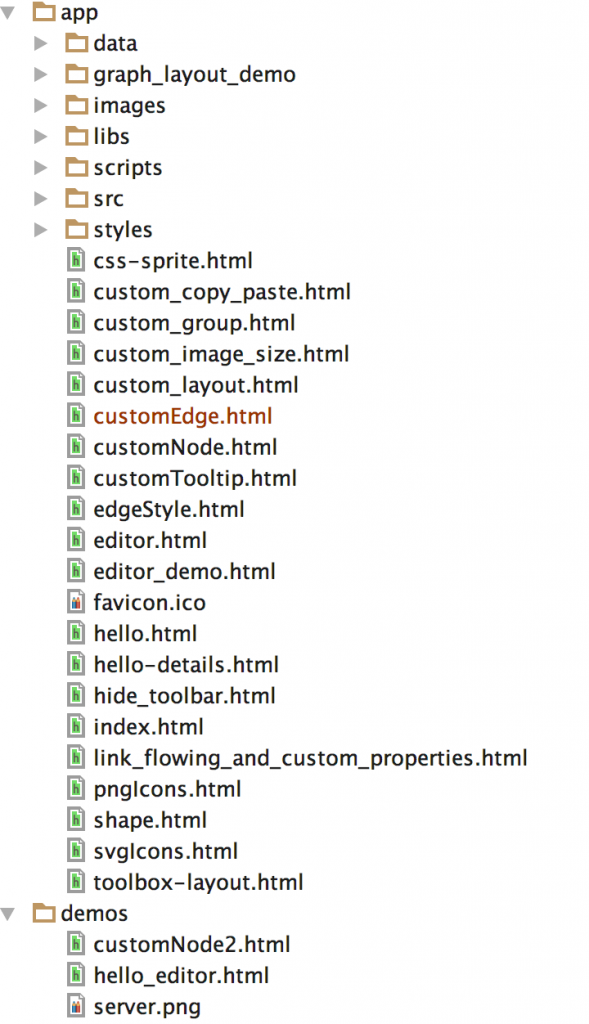The image size is (589, 1024).
Task: Expand the data folder
Action: tap(41, 43)
